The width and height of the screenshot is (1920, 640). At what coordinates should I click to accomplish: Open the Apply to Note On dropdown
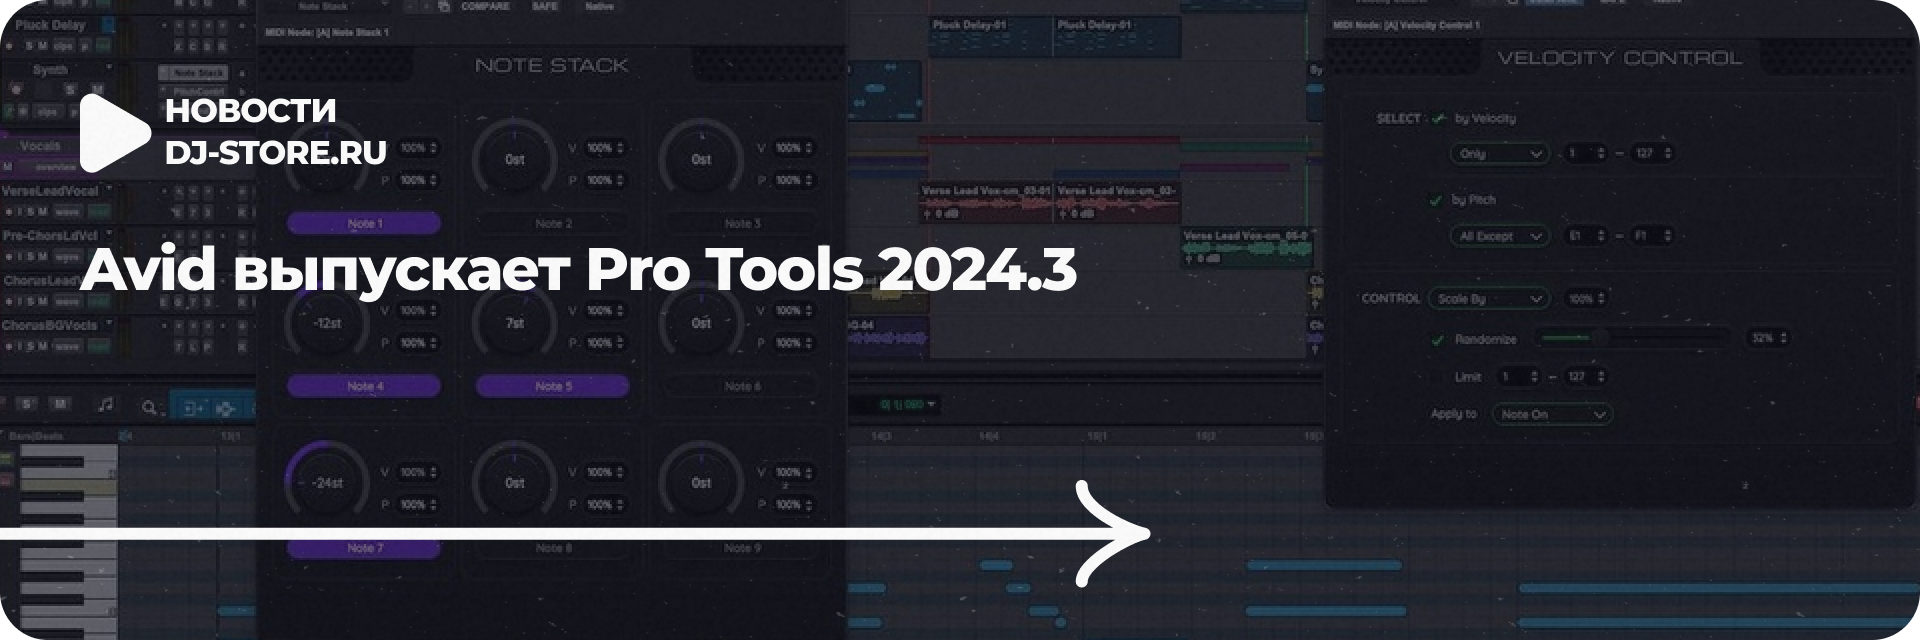click(x=1551, y=414)
